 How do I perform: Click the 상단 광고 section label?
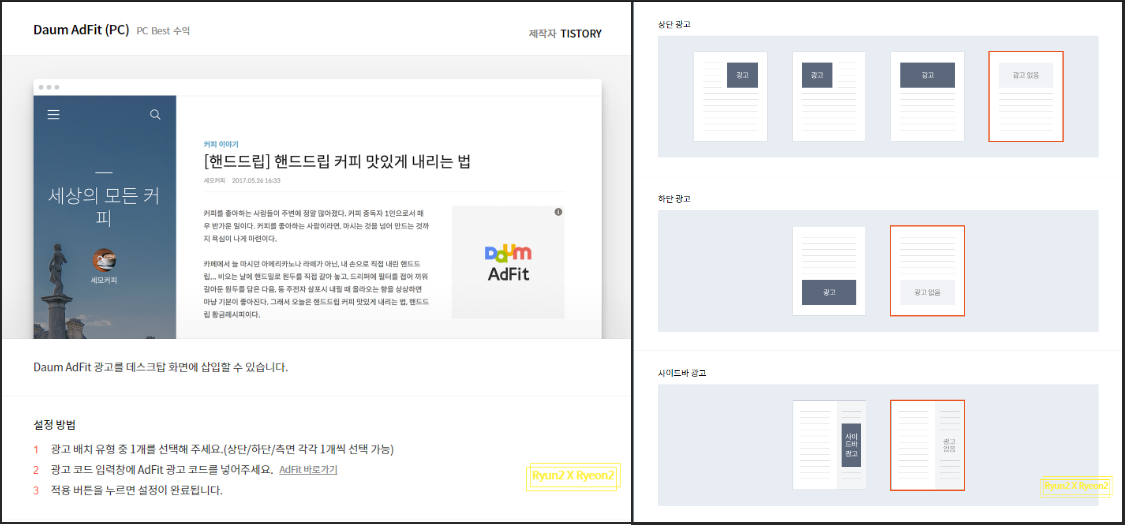point(674,24)
